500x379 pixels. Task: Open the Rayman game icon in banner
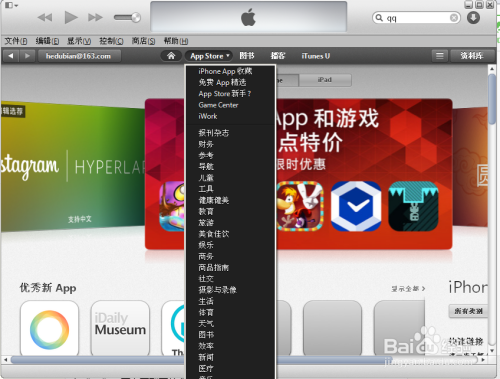click(x=300, y=206)
